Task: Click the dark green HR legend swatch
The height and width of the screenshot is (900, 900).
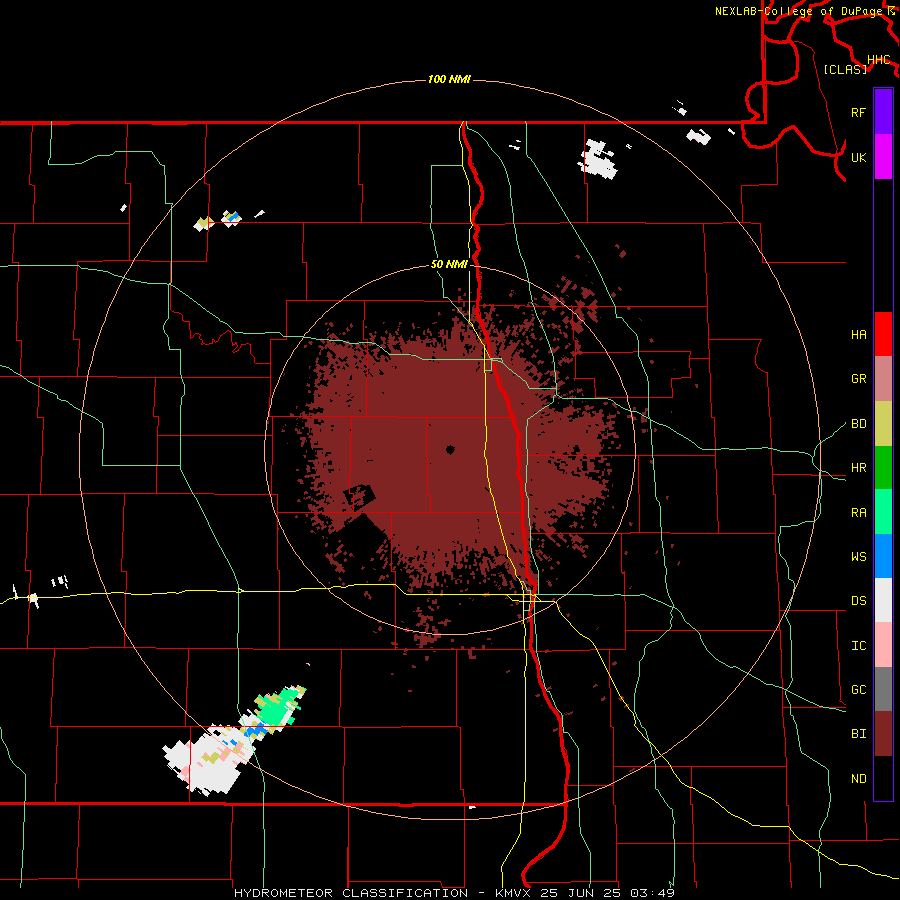Action: click(x=883, y=468)
